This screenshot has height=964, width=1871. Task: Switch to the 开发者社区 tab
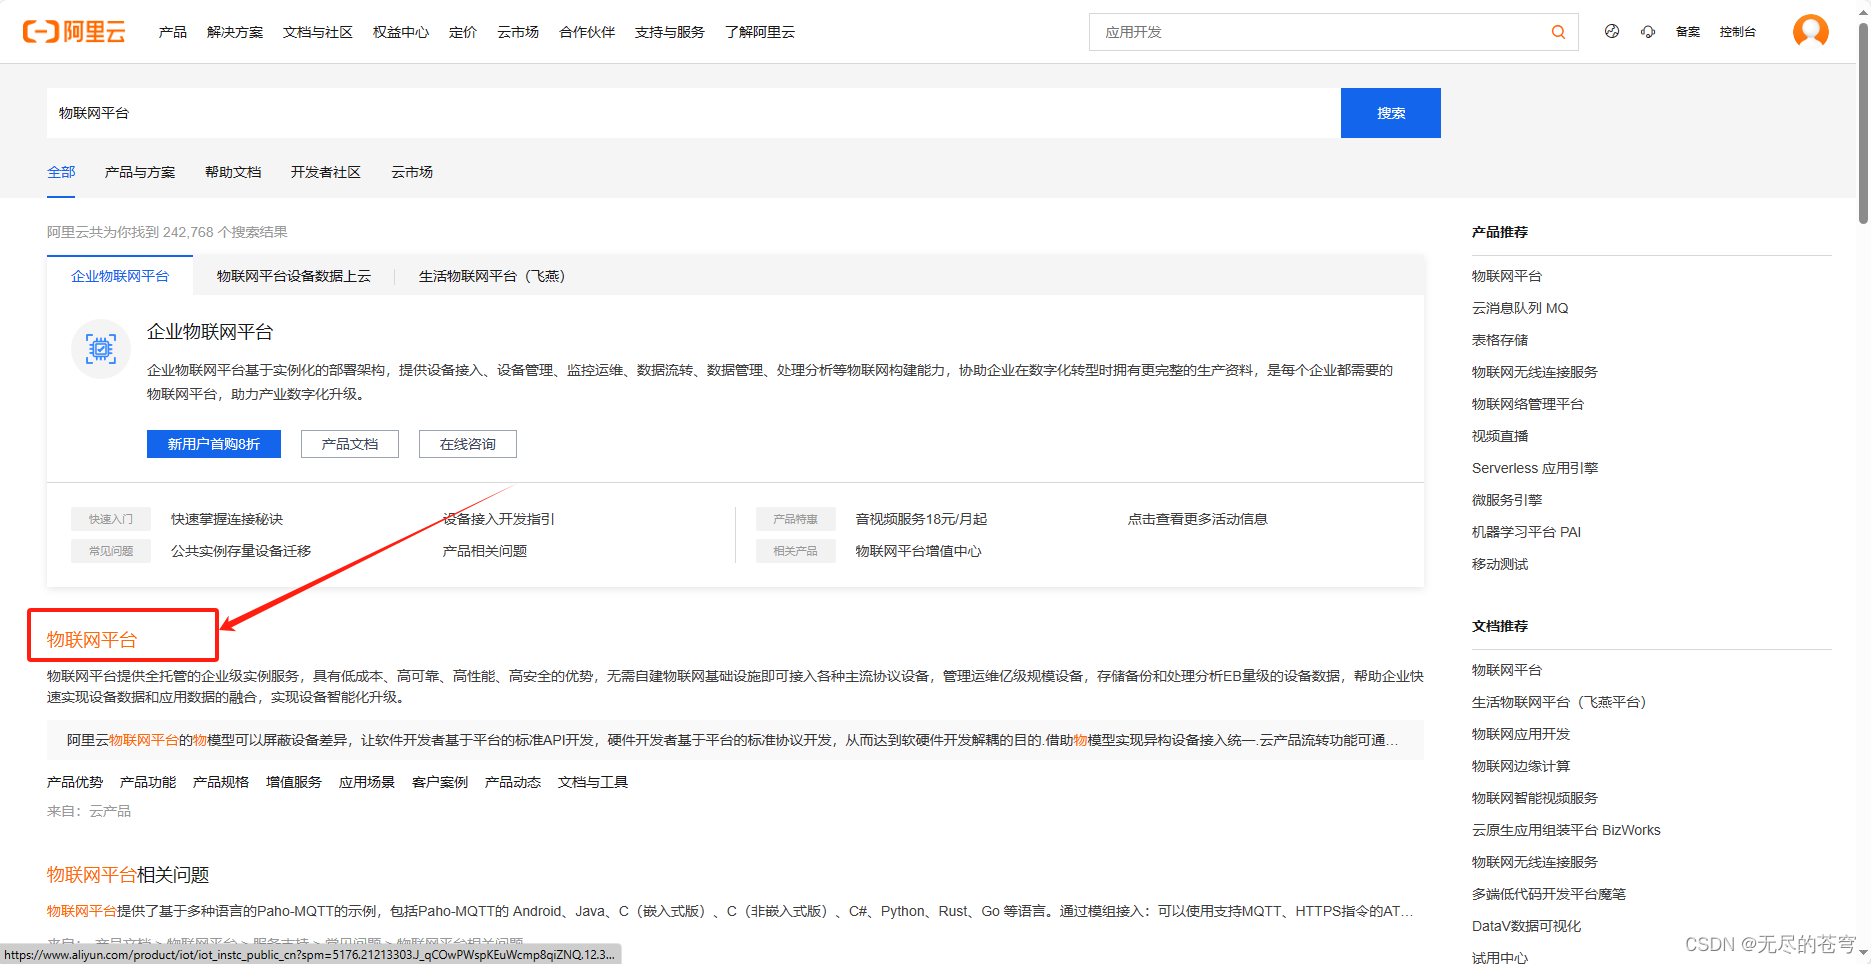click(x=326, y=172)
